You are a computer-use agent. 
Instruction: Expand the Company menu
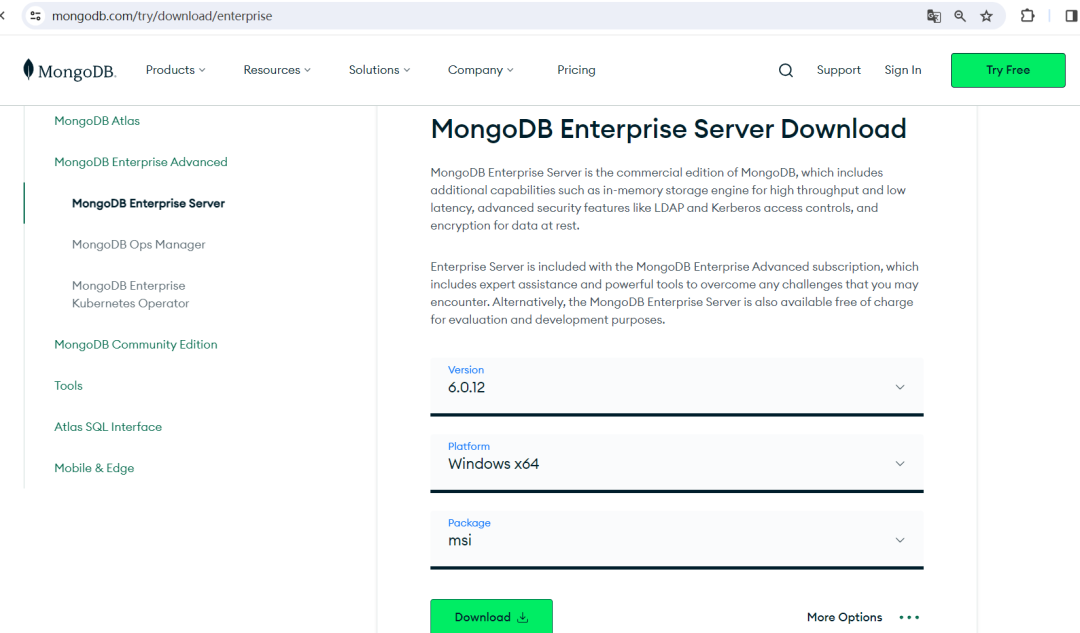(x=481, y=70)
